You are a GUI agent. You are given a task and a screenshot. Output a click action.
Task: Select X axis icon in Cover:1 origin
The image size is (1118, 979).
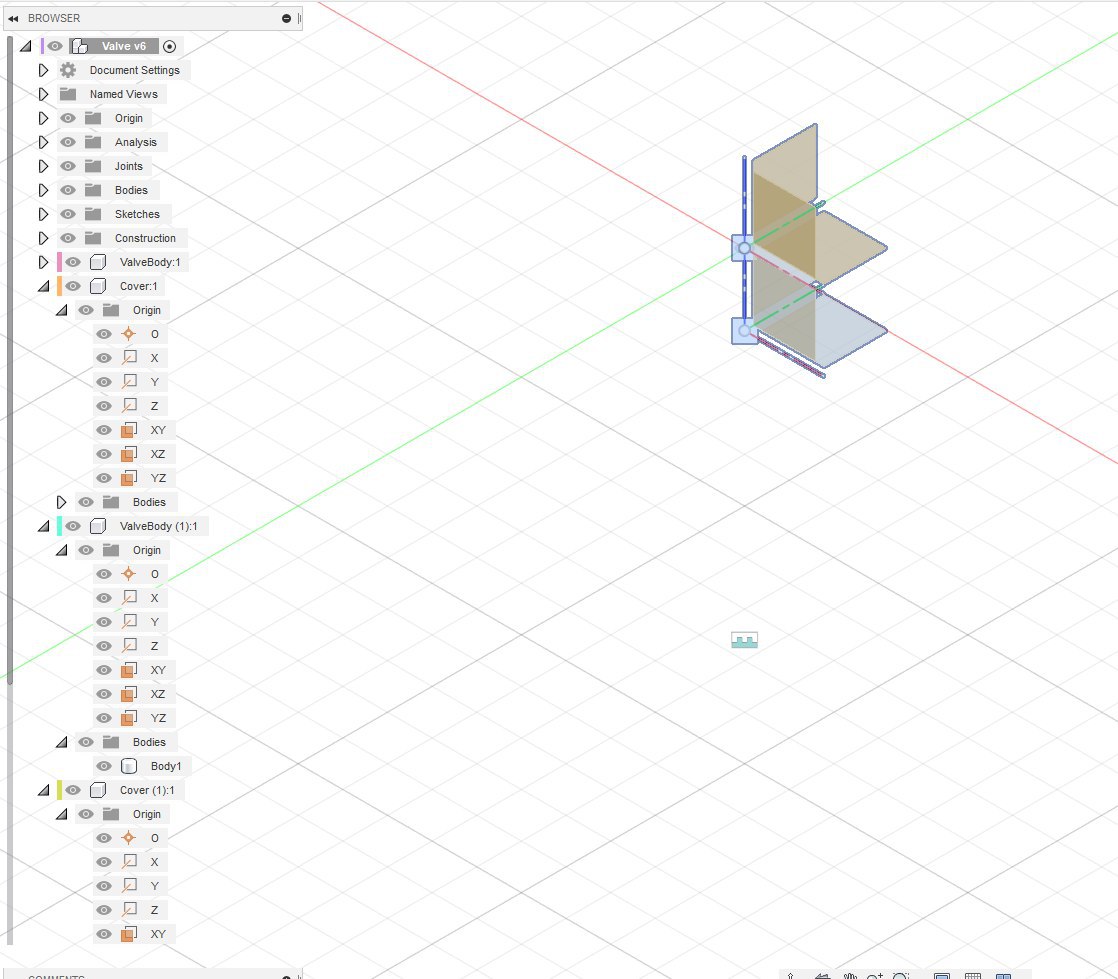129,358
